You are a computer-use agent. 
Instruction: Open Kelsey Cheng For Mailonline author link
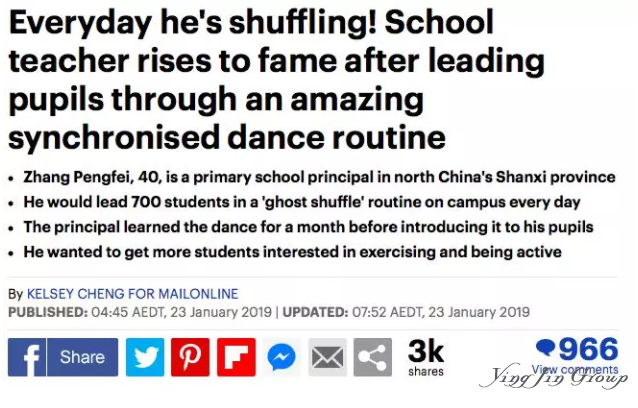coord(133,294)
